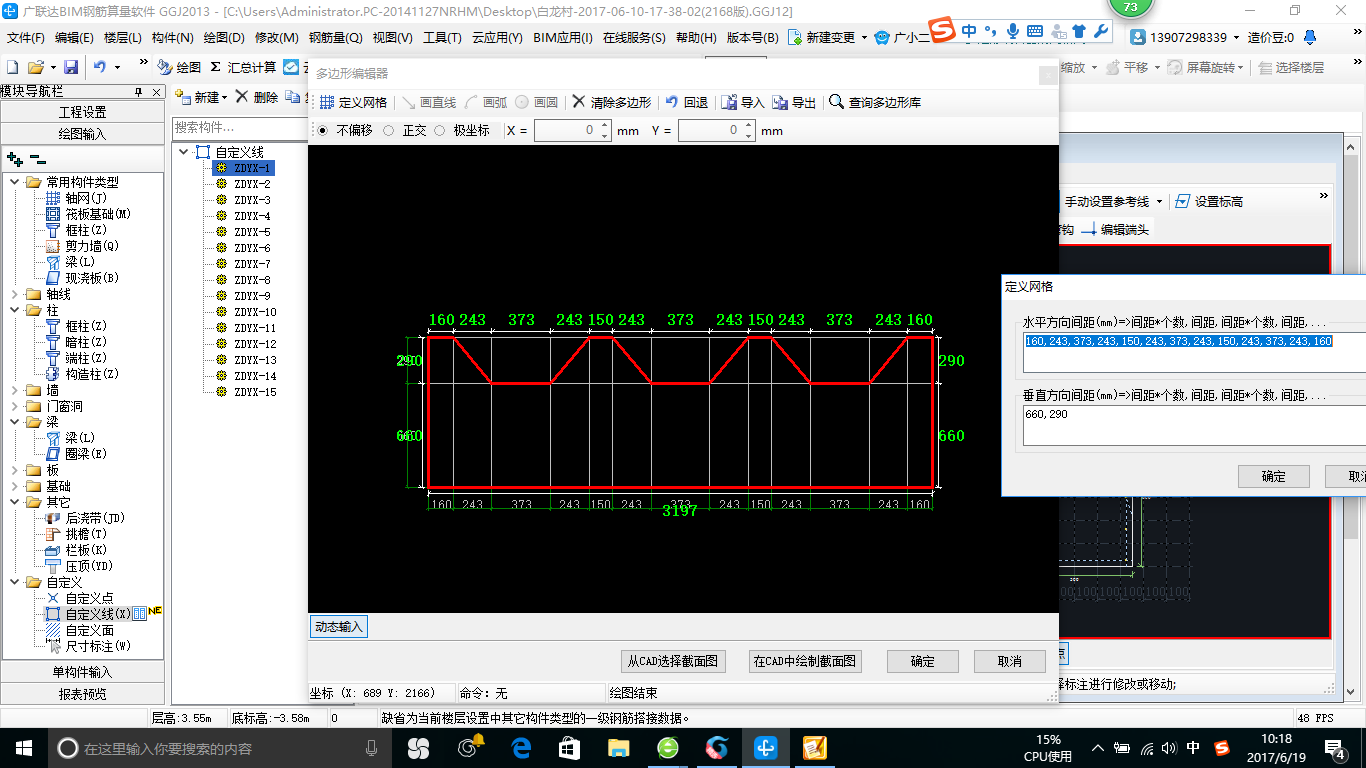Open Microsoft Edge from the taskbar
The image size is (1366, 768).
click(x=521, y=747)
